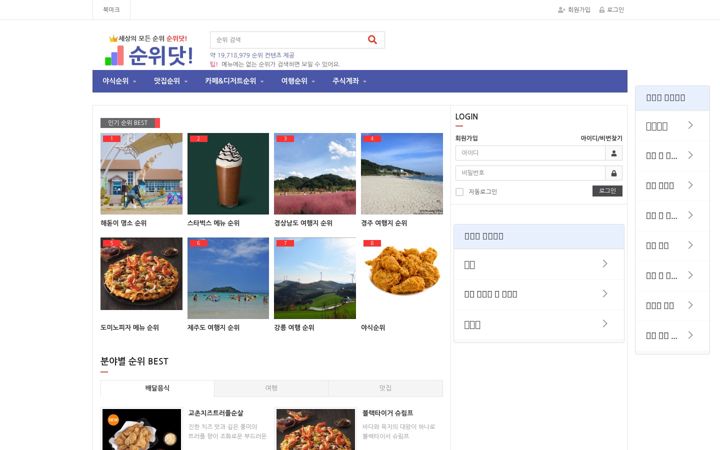Image resolution: width=720 pixels, height=450 pixels.
Task: Expand the 맛집순위 navigation dropdown
Action: click(x=171, y=81)
